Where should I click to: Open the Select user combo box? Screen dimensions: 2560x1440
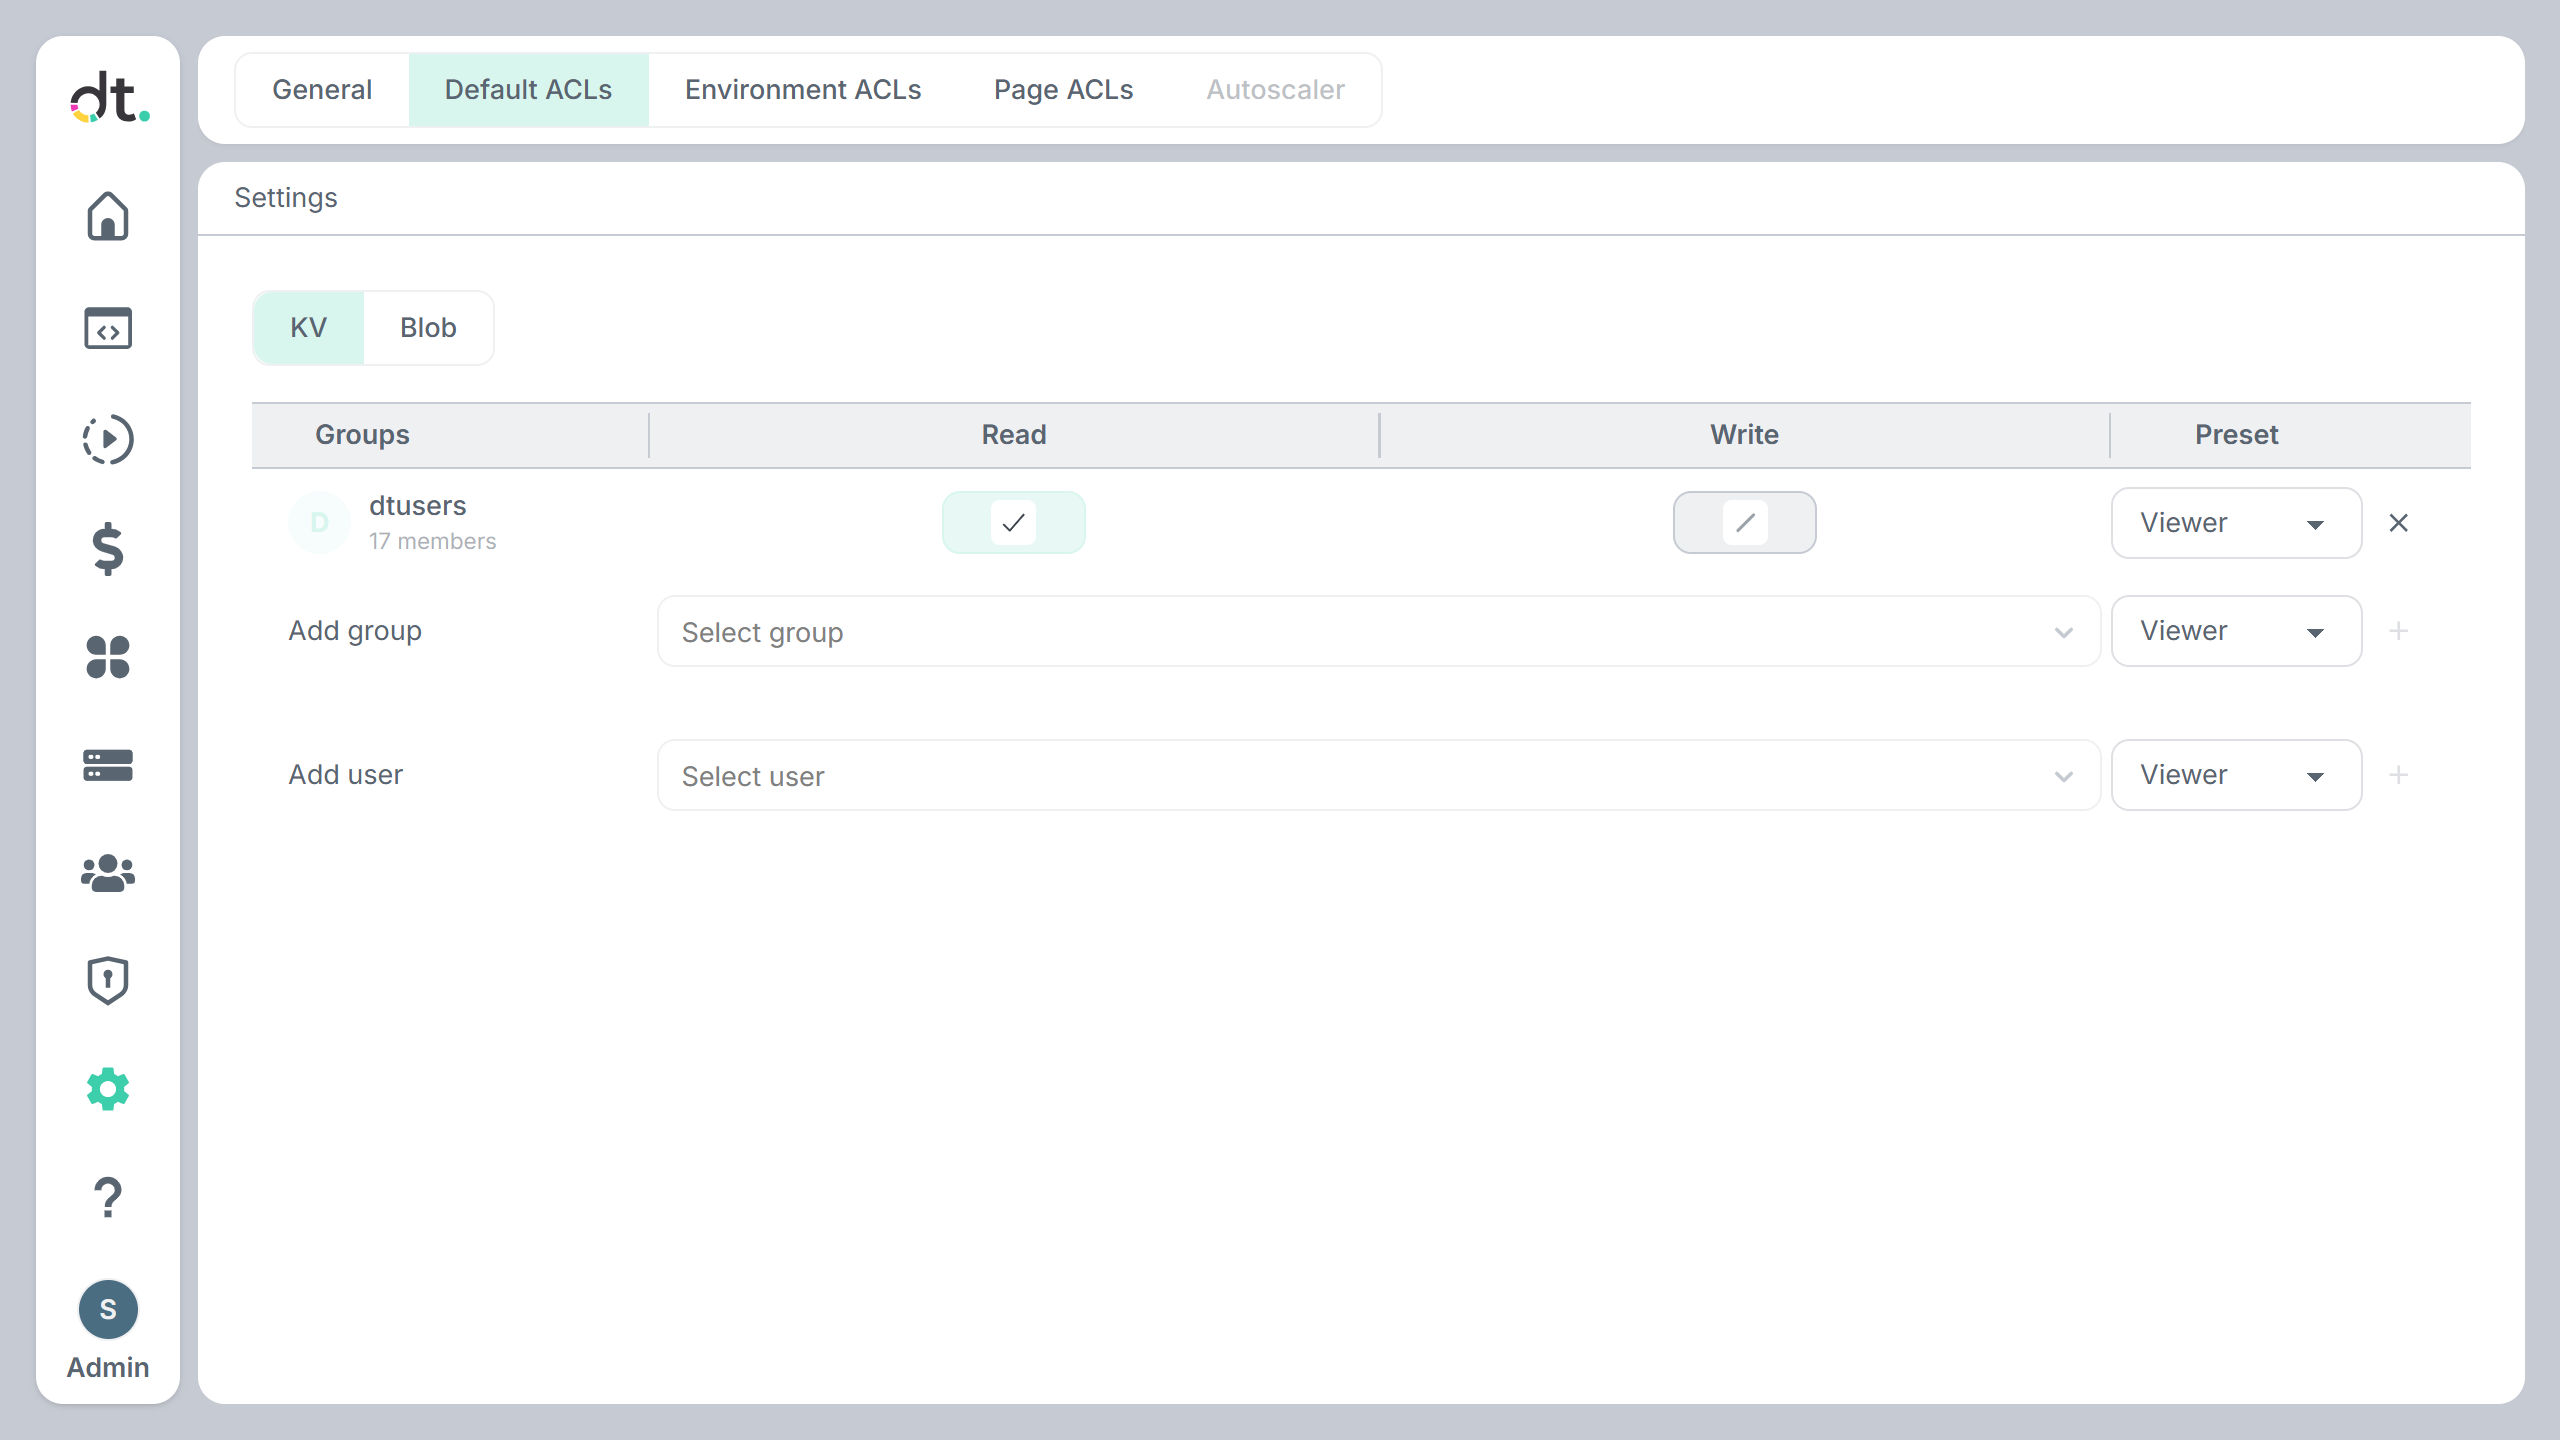pyautogui.click(x=1378, y=775)
